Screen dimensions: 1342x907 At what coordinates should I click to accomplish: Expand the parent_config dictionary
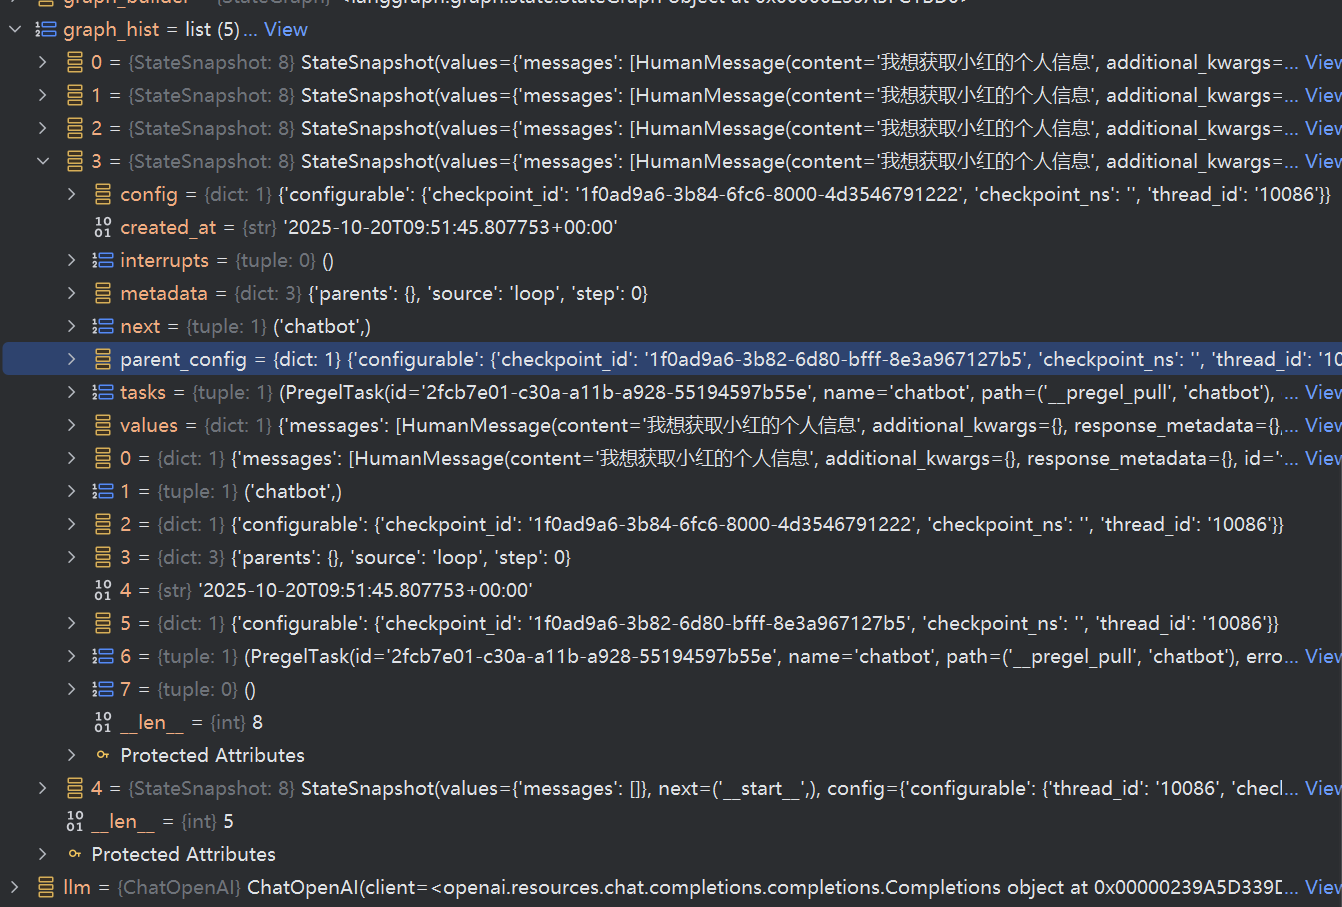point(71,359)
